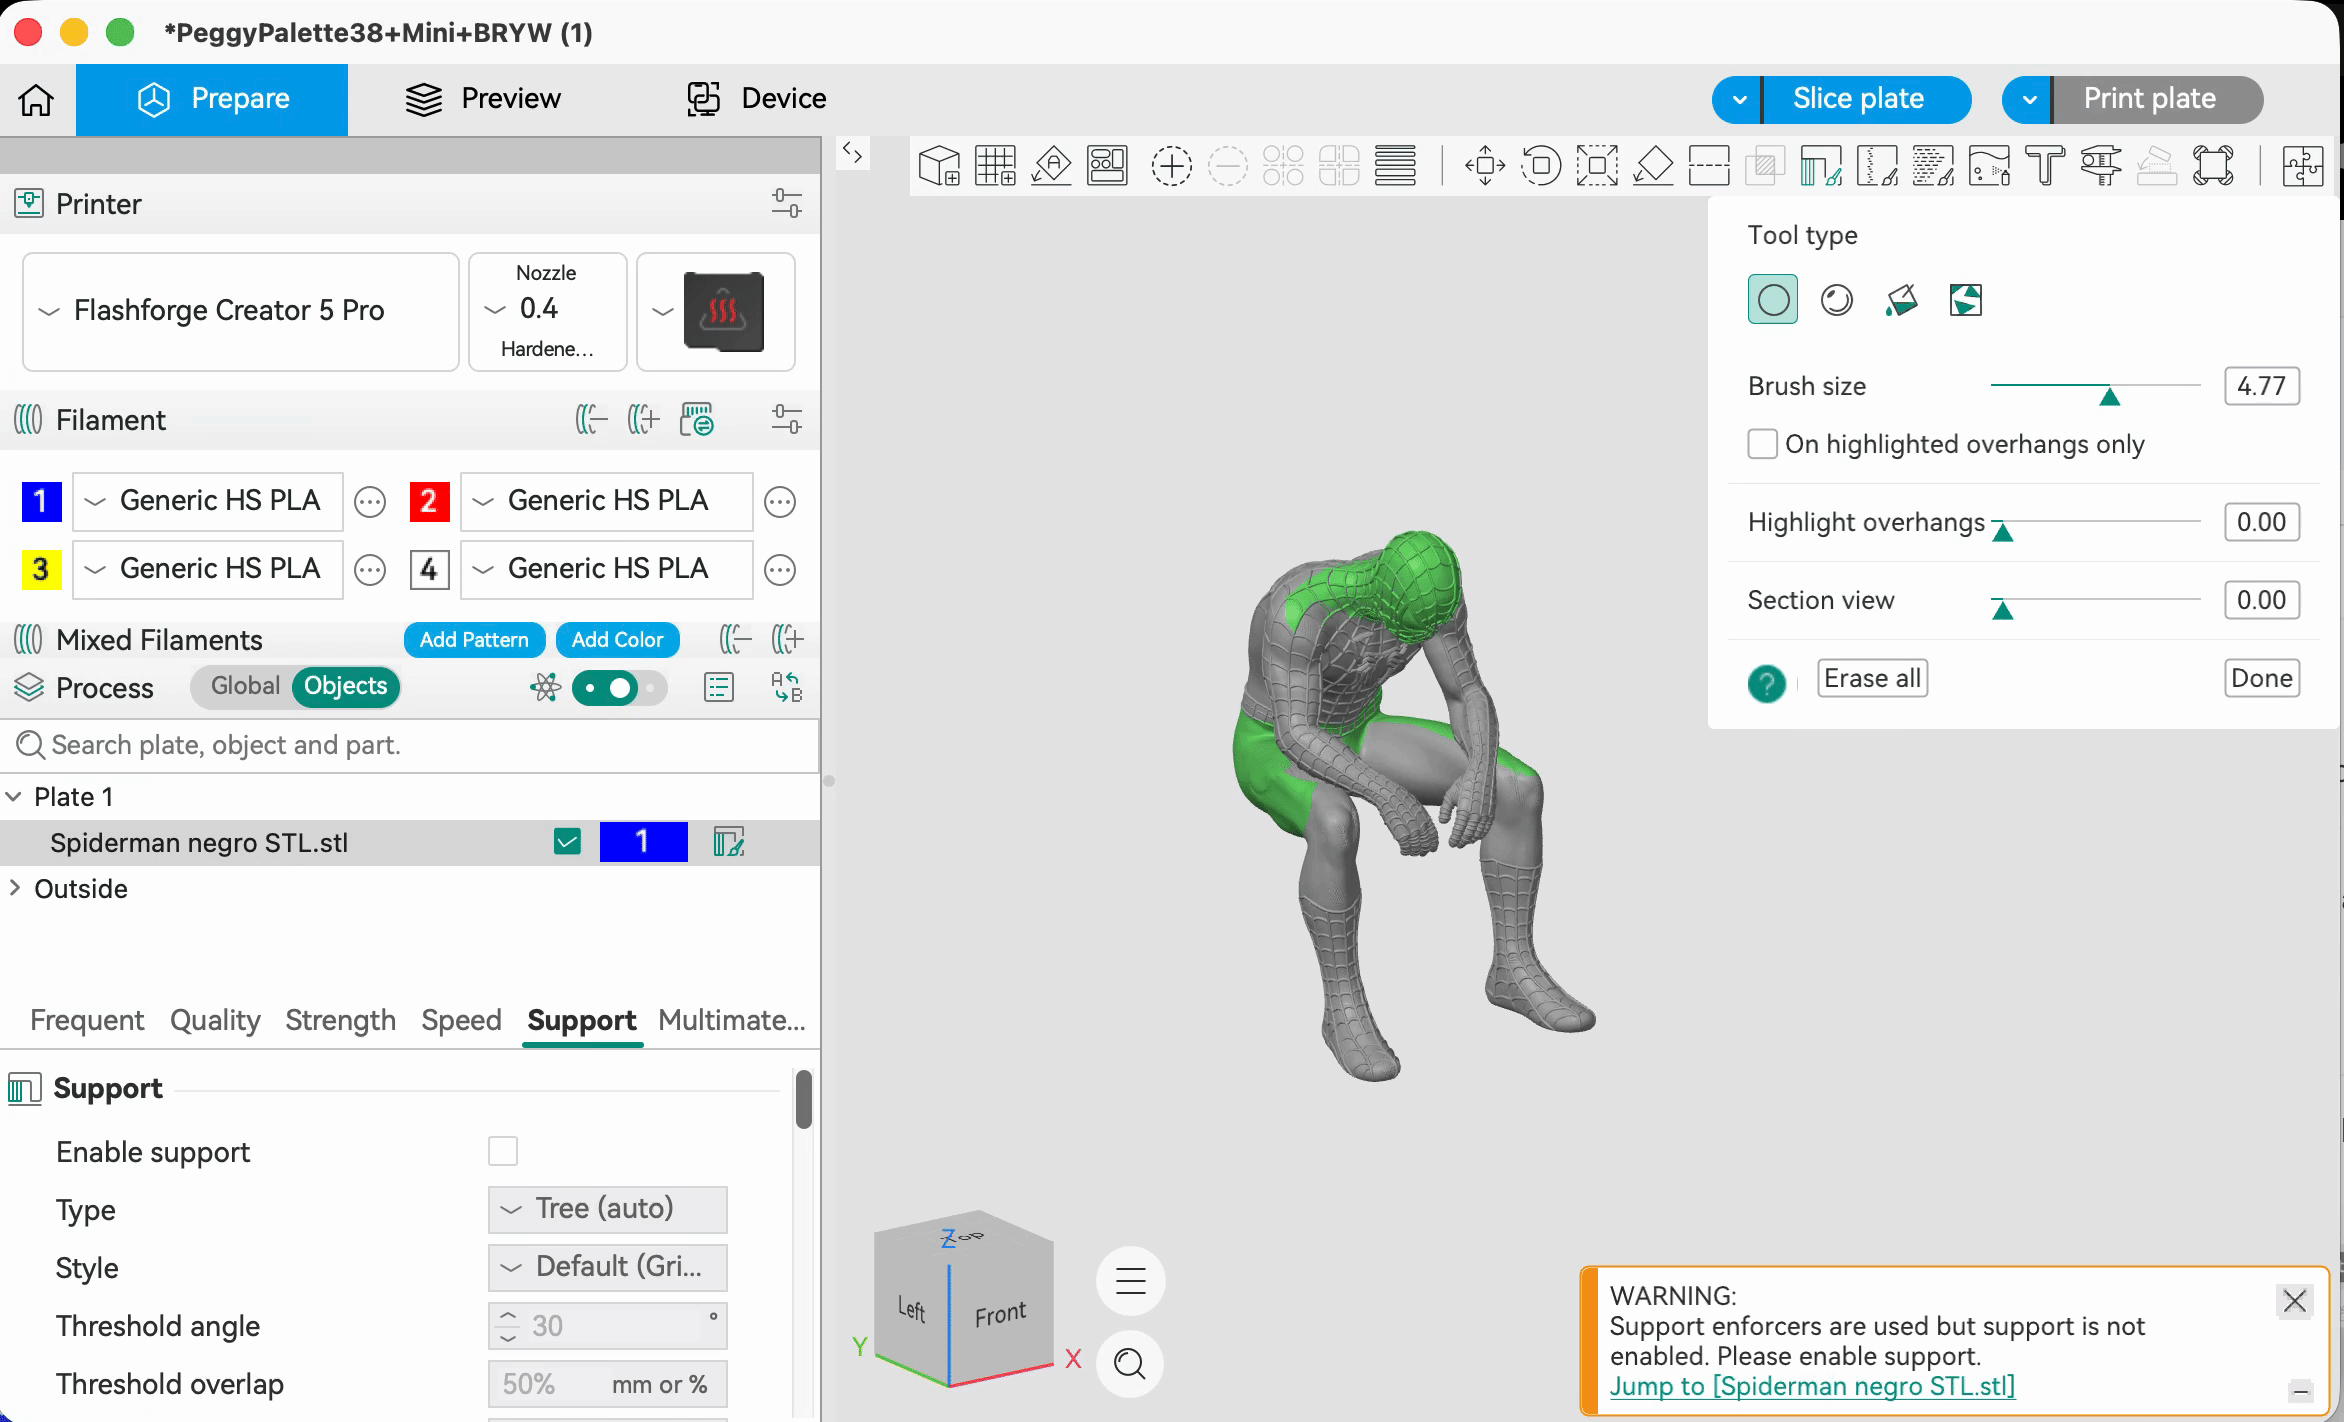Open options for filament 1
Screen dimensions: 2344x1422
[370, 502]
